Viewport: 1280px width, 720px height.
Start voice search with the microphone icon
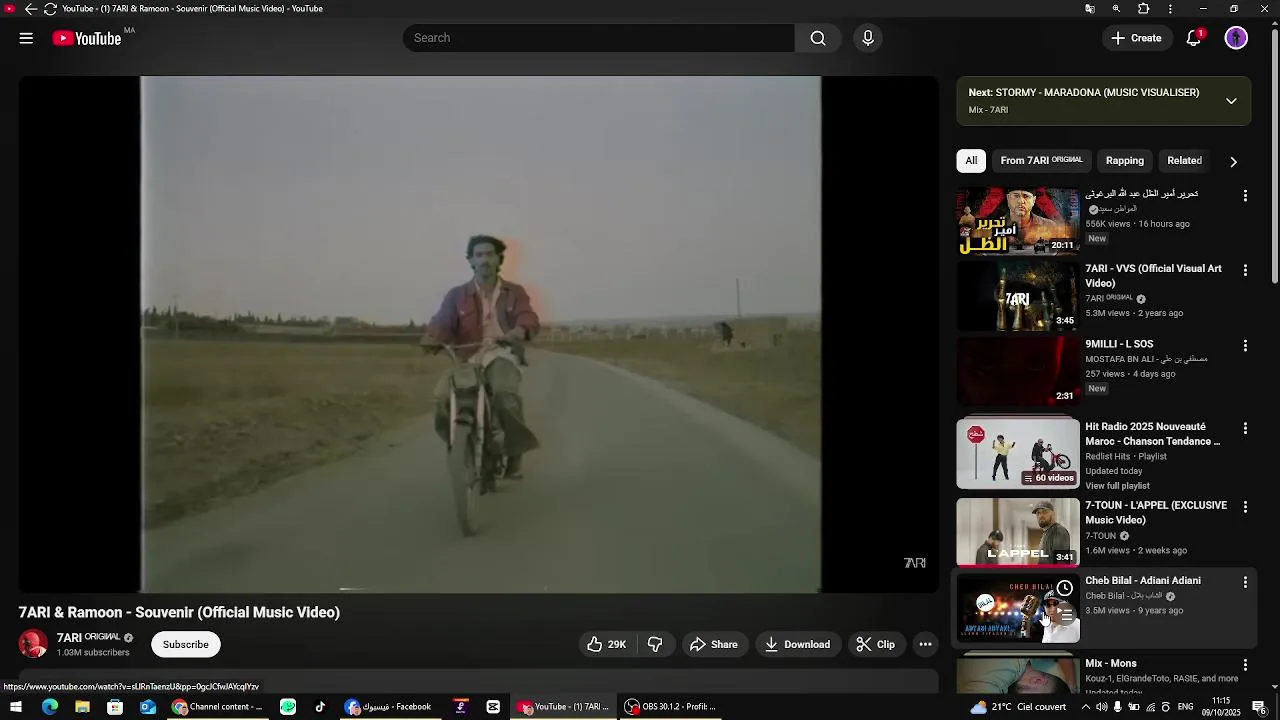868,38
